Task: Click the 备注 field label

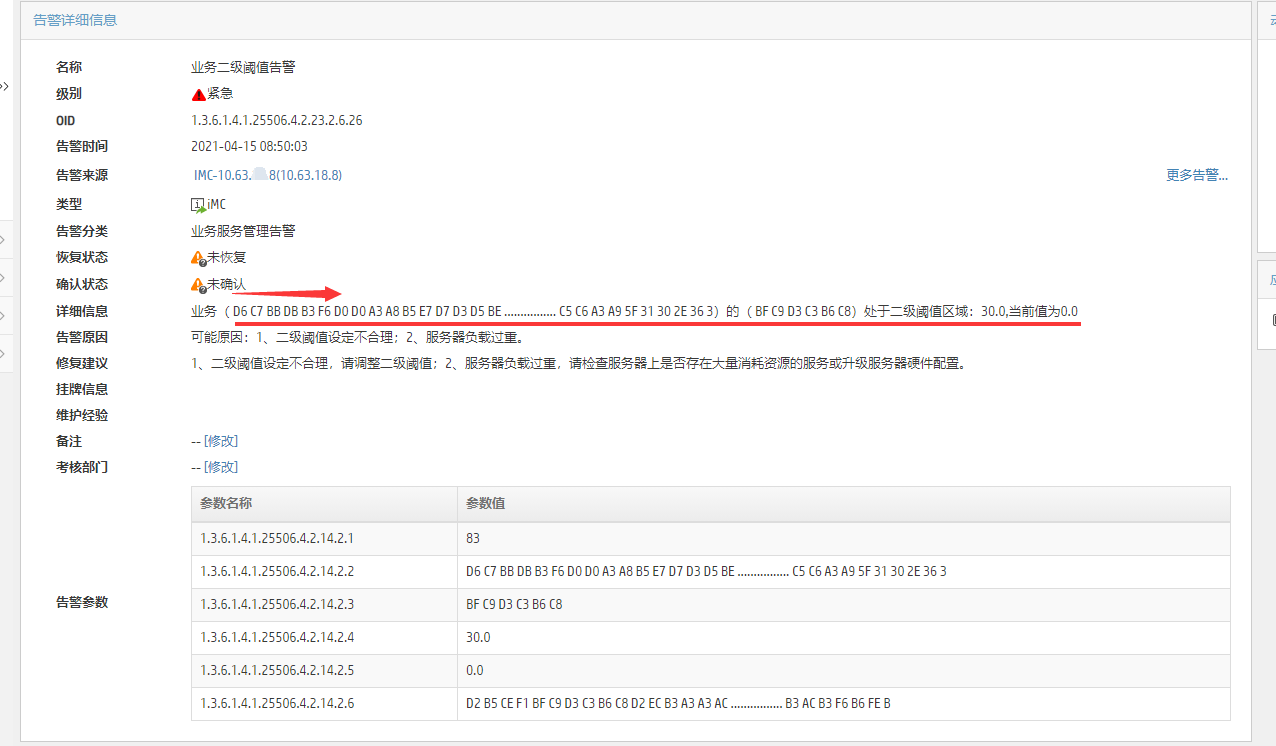Action: [69, 441]
